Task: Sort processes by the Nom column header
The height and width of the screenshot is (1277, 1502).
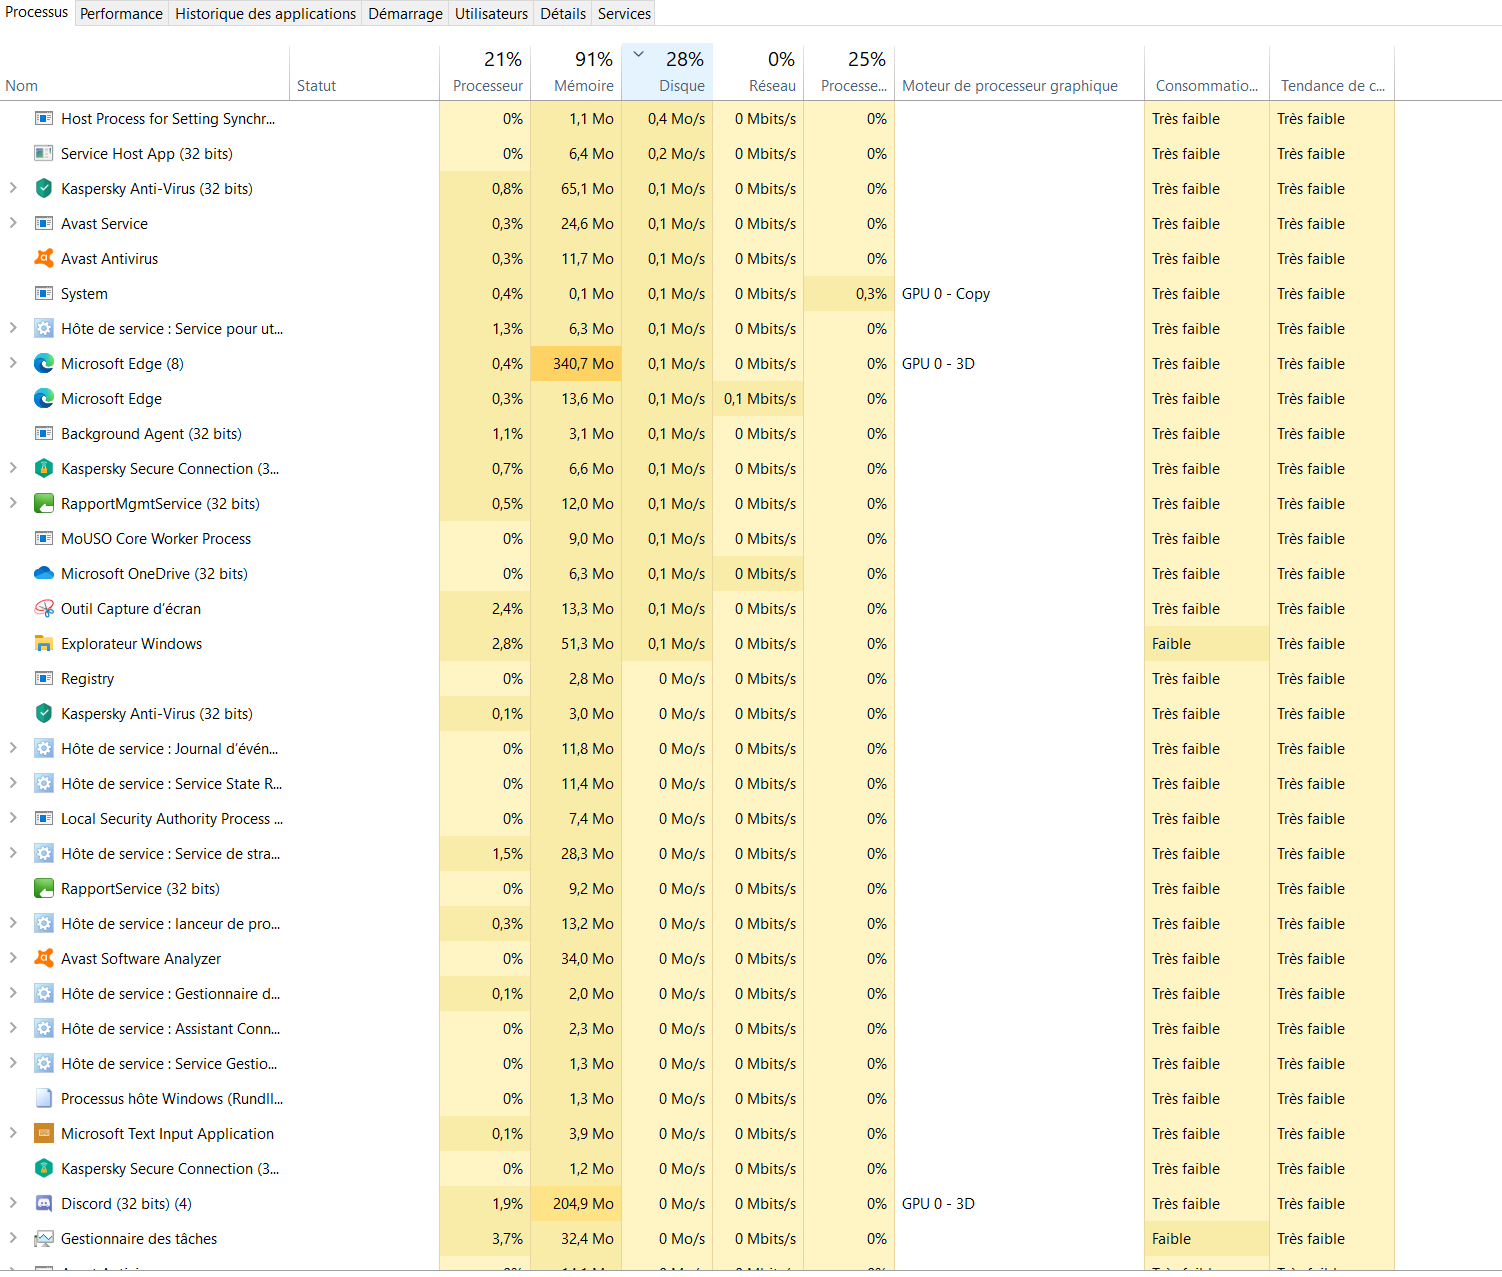Action: 145,73
